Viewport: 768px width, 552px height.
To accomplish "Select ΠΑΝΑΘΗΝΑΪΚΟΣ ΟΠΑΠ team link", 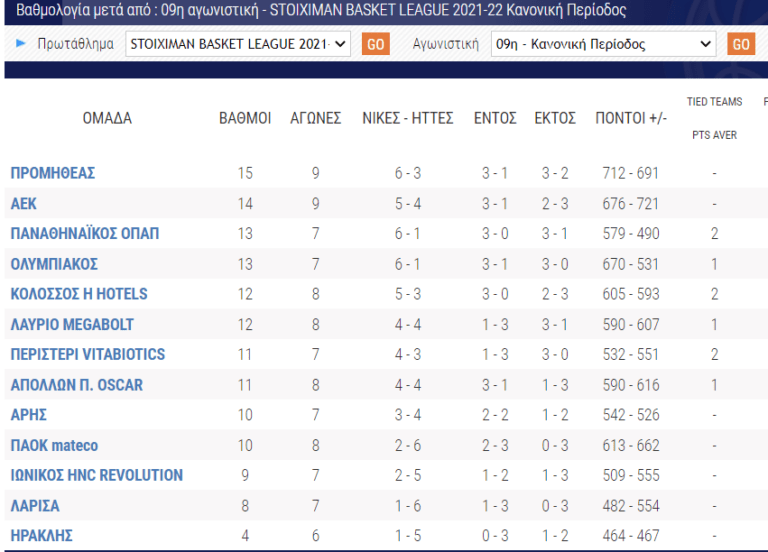I will pyautogui.click(x=84, y=234).
